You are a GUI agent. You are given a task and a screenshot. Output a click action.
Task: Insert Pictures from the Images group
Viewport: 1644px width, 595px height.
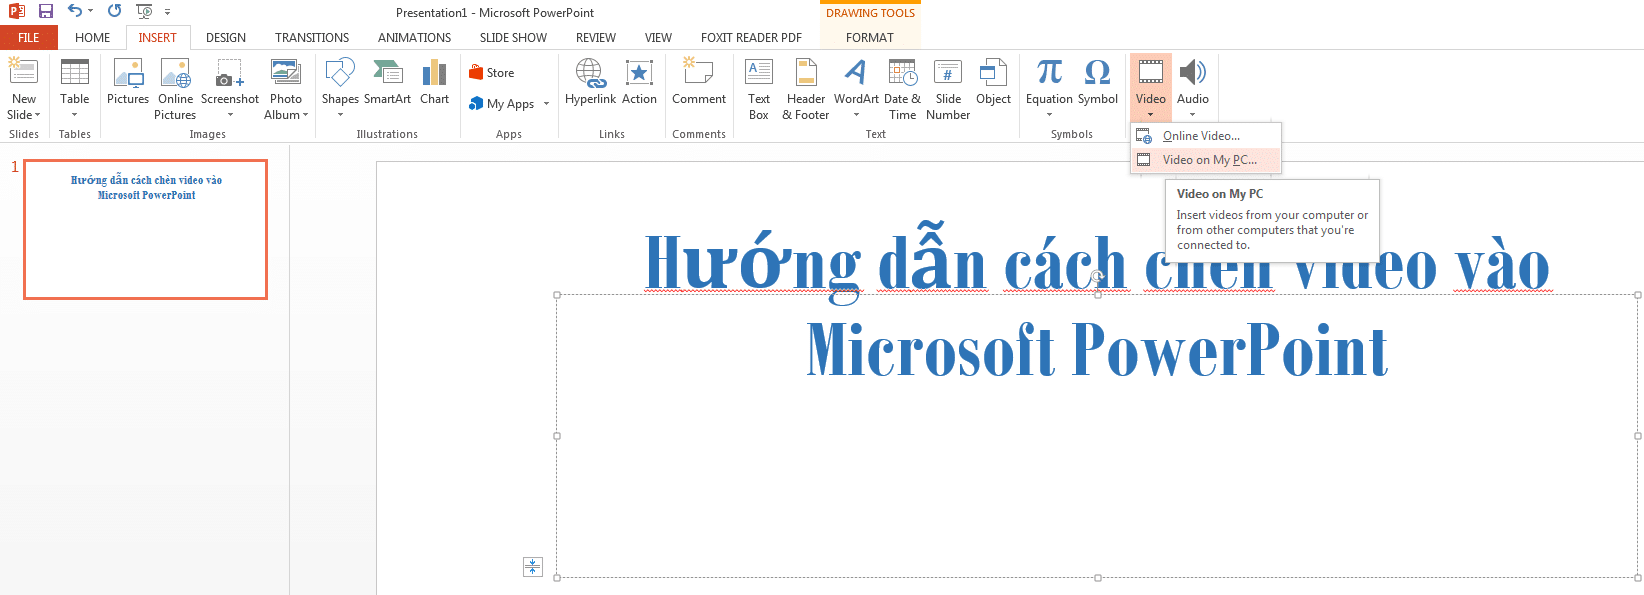click(128, 81)
